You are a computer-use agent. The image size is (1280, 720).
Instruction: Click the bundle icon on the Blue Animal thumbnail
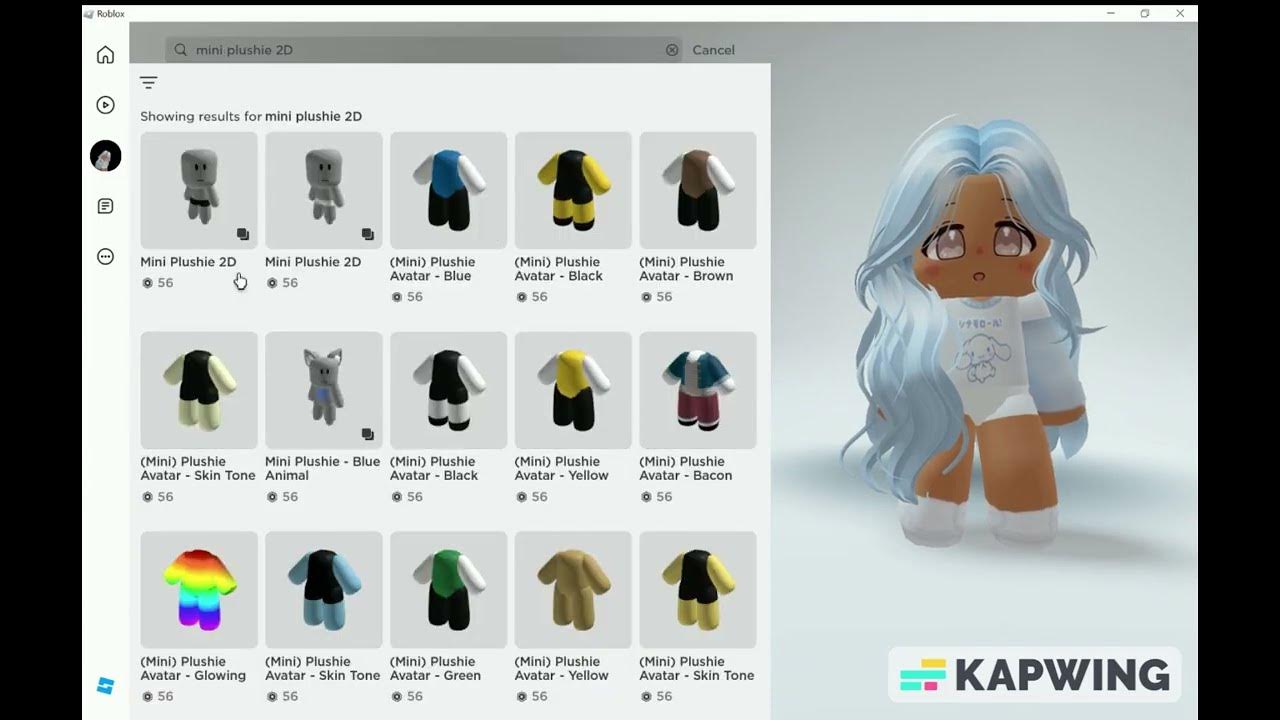pos(367,434)
